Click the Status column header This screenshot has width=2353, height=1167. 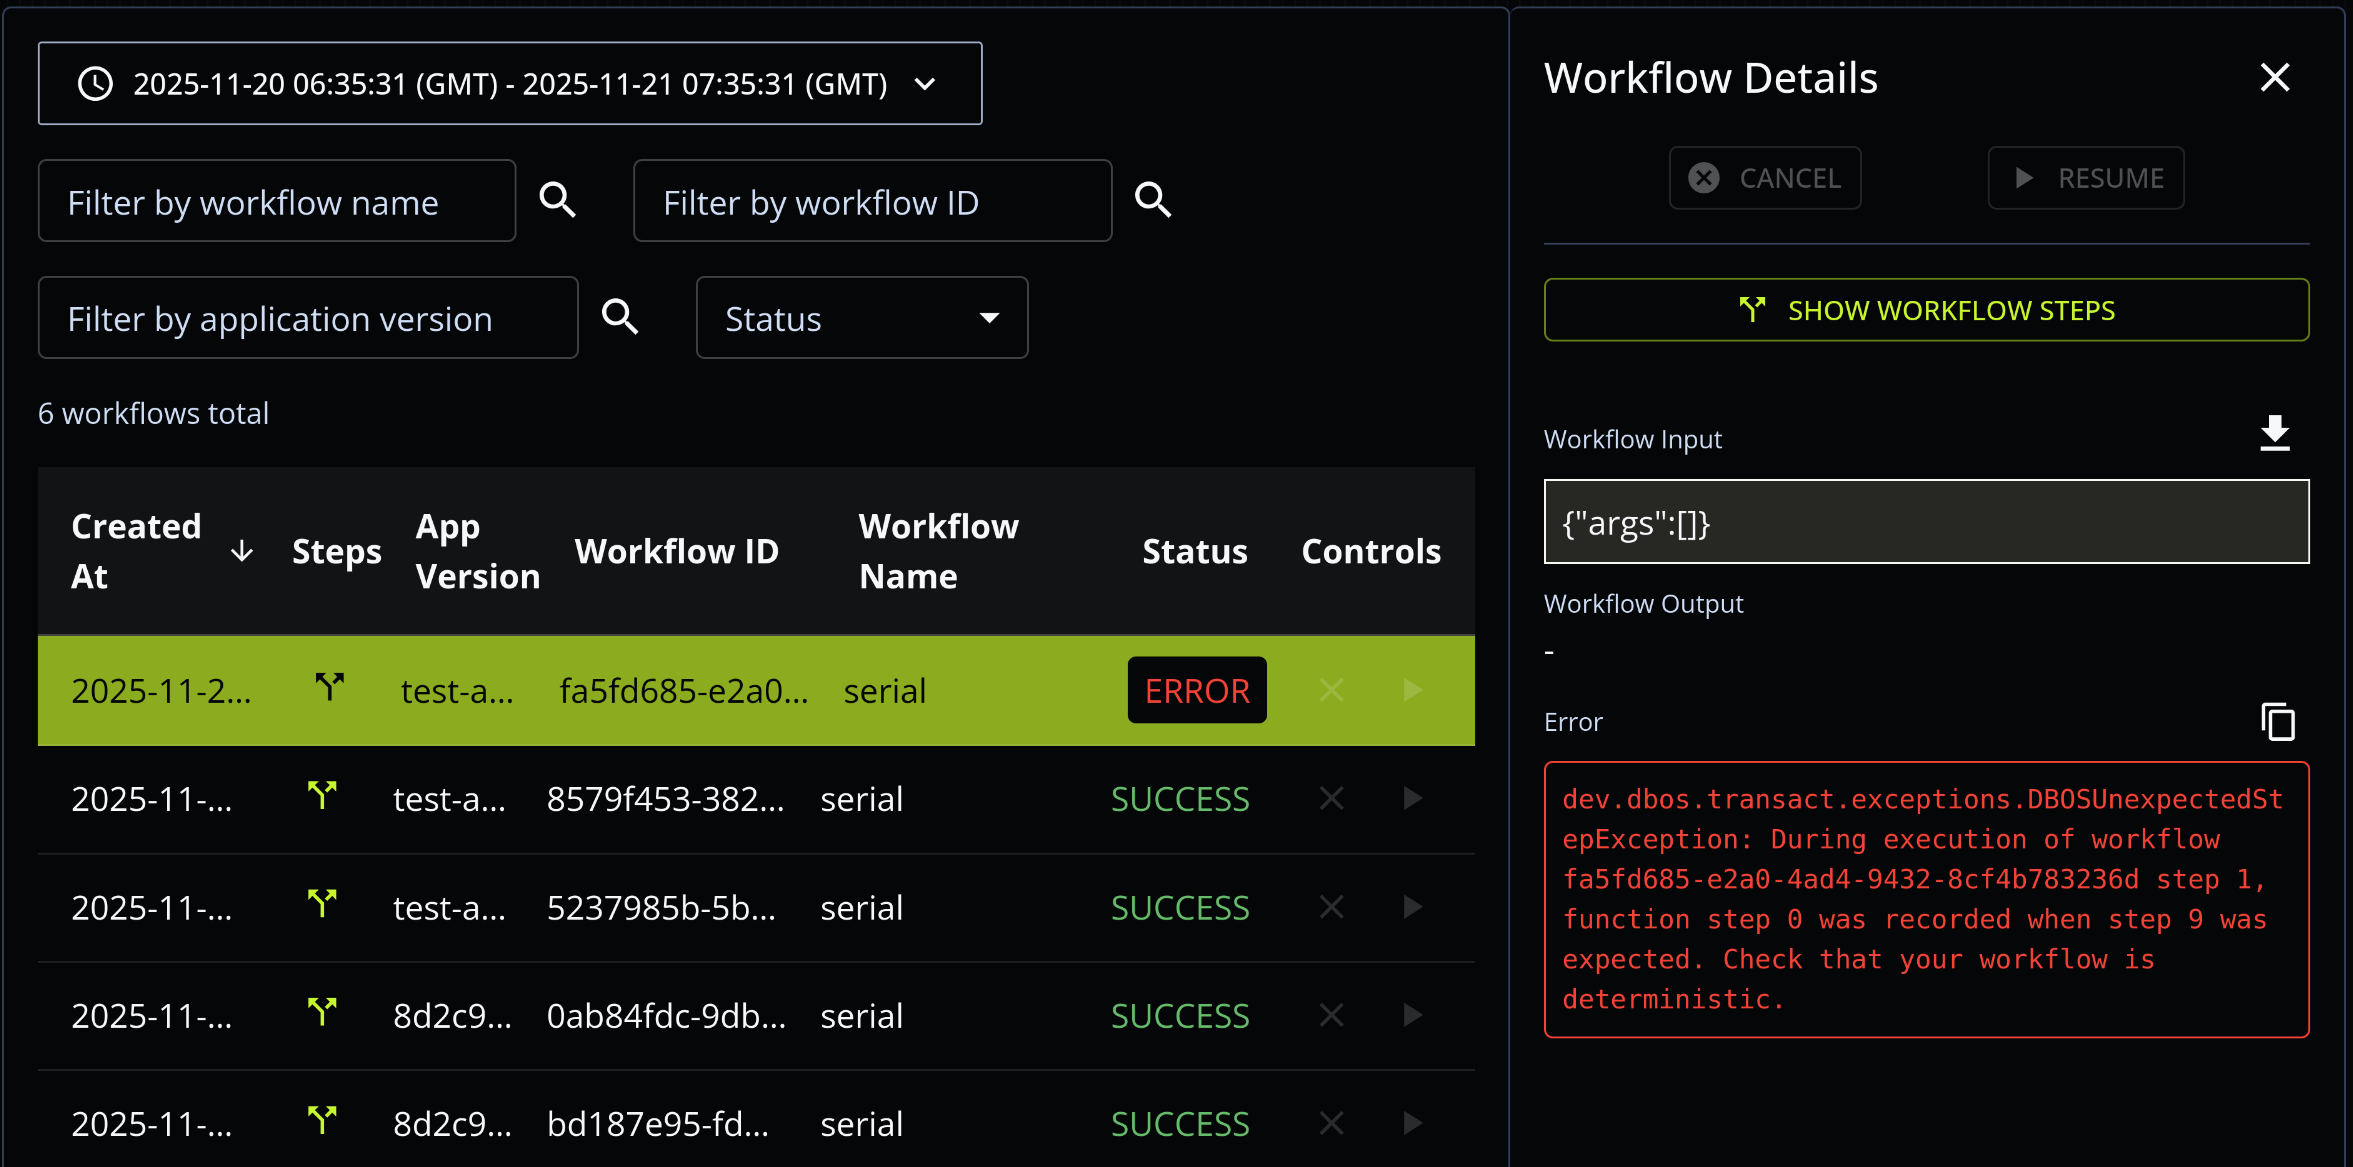coord(1194,551)
